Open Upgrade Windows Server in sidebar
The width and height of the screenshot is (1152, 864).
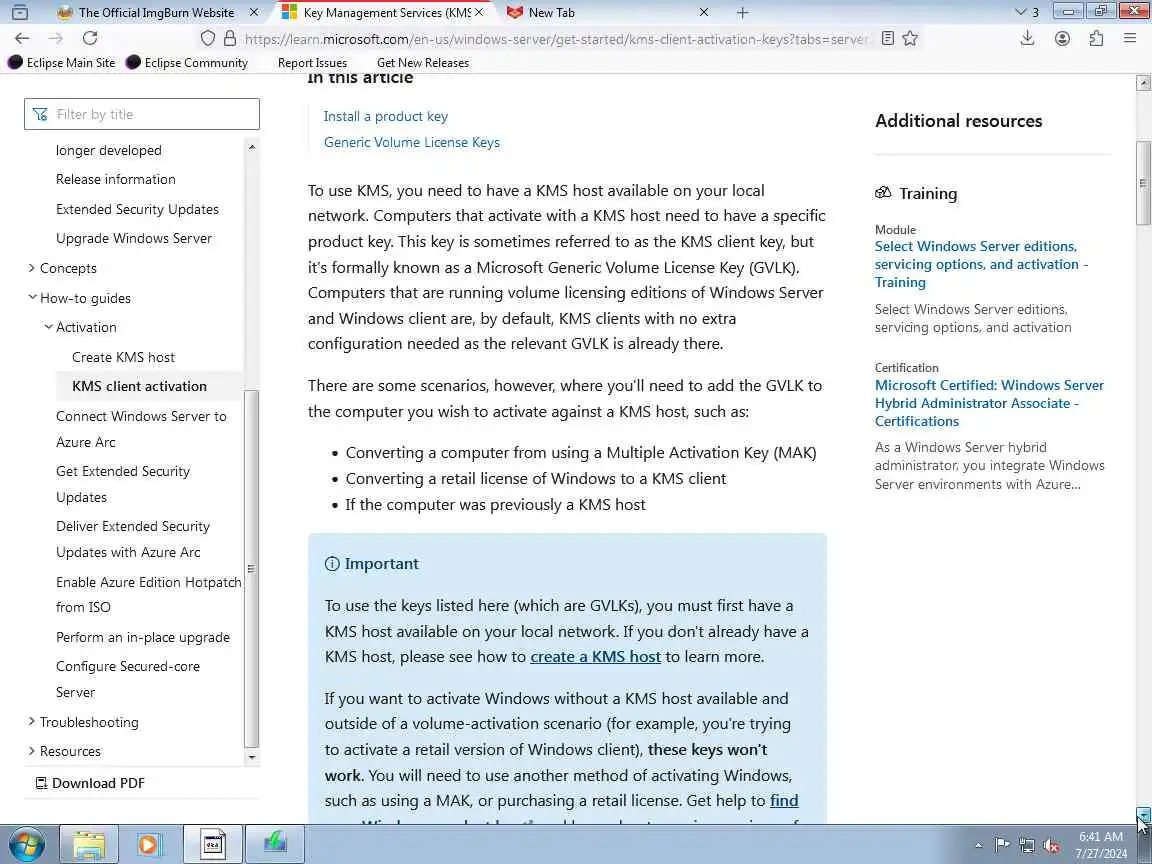(x=134, y=239)
